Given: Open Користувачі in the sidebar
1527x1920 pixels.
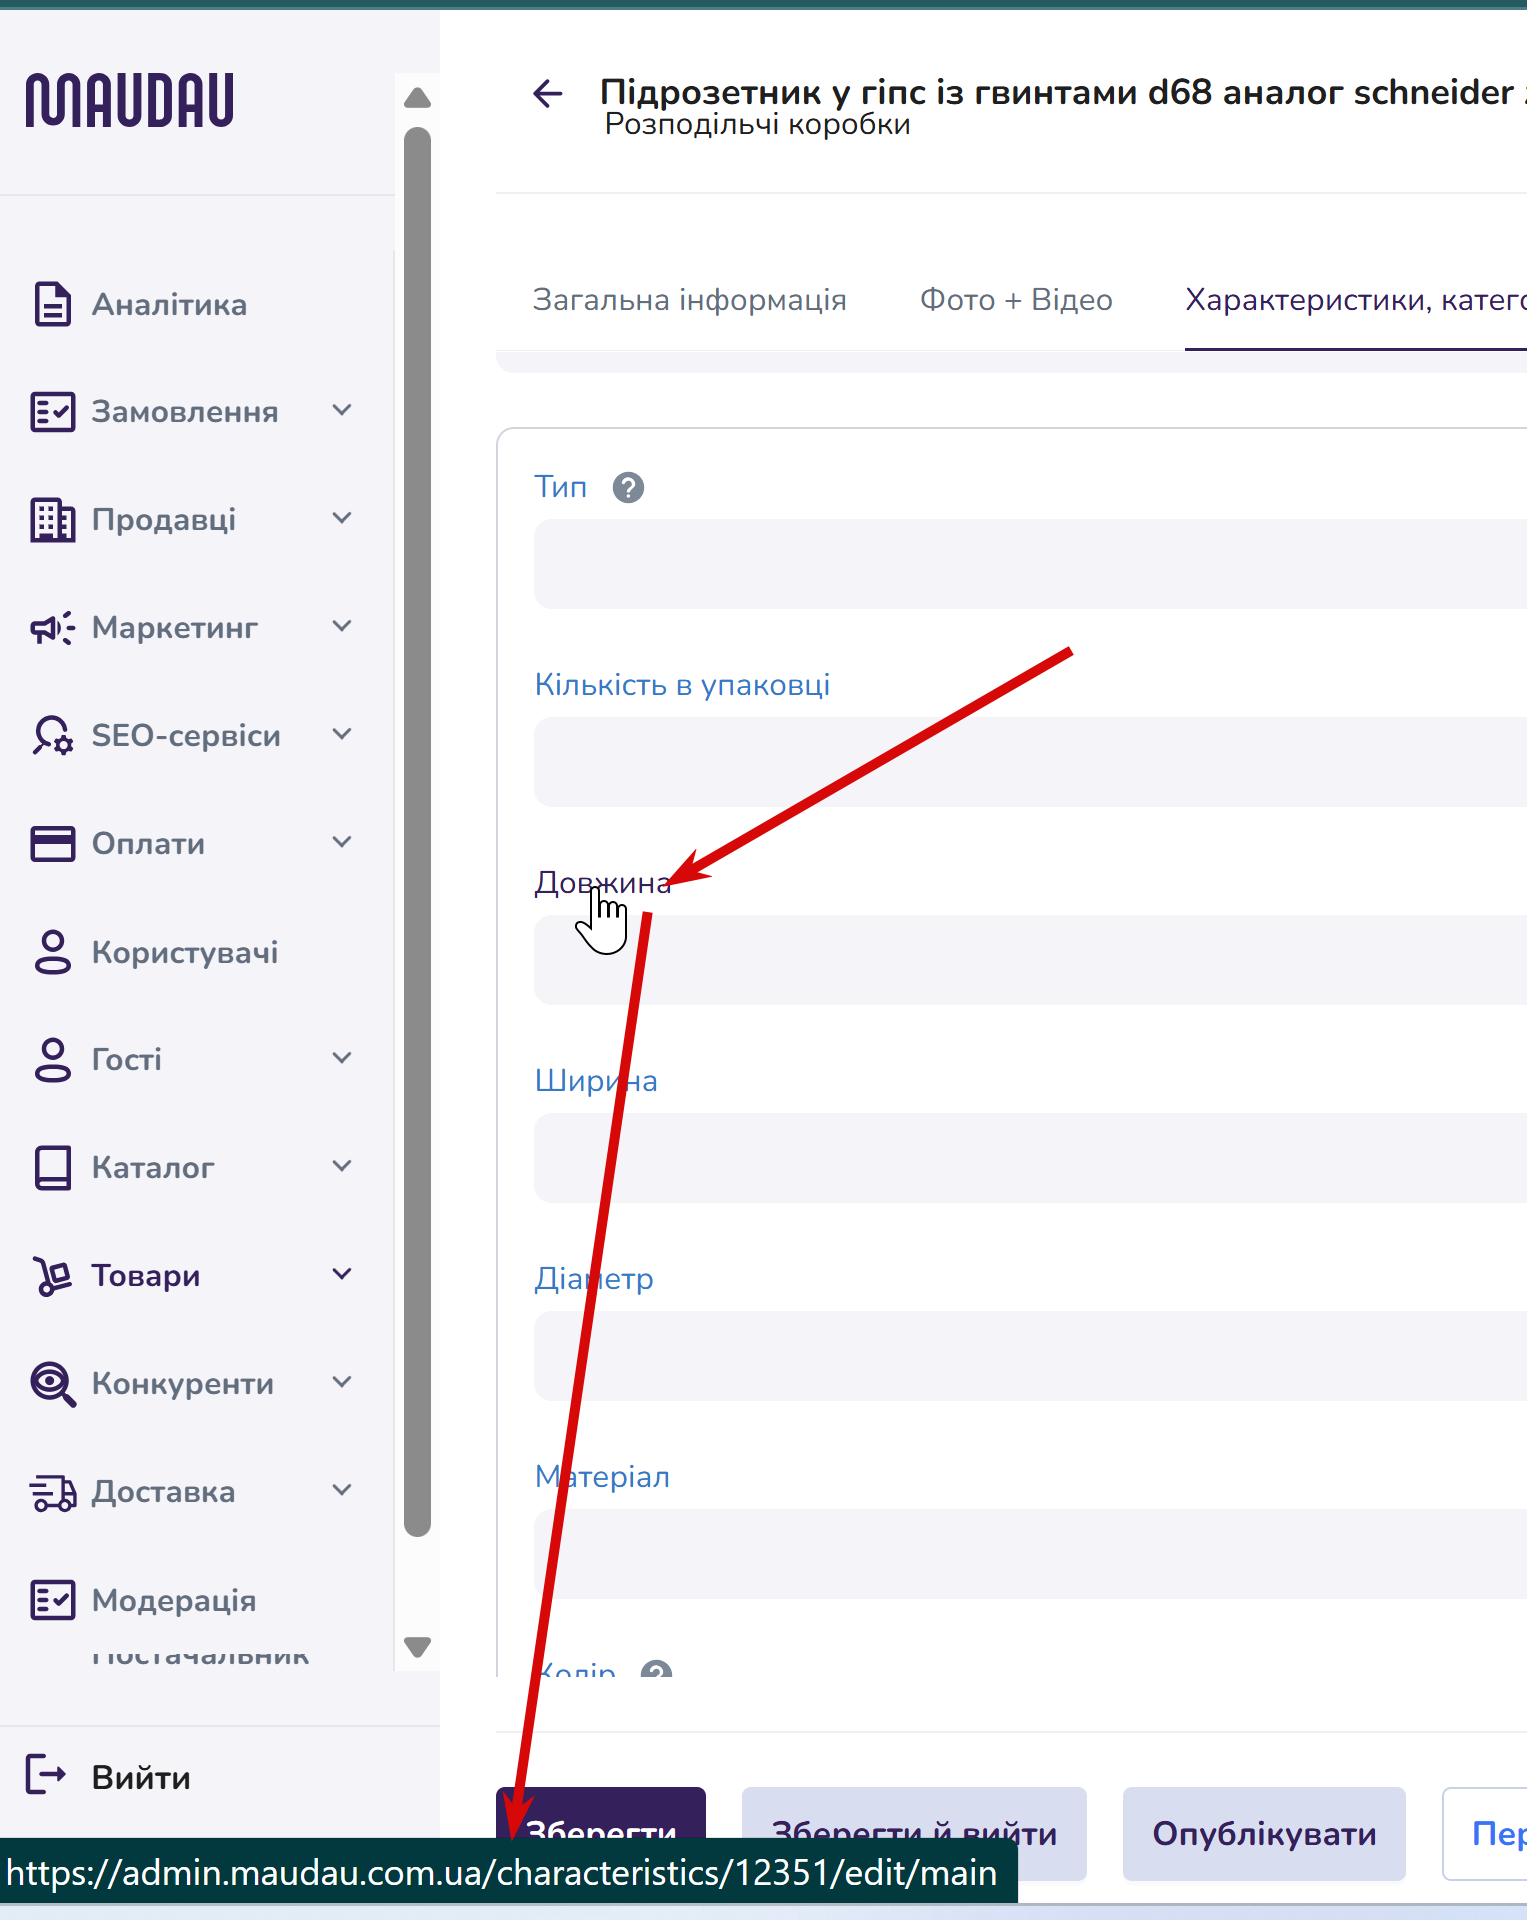Looking at the screenshot, I should (x=185, y=952).
